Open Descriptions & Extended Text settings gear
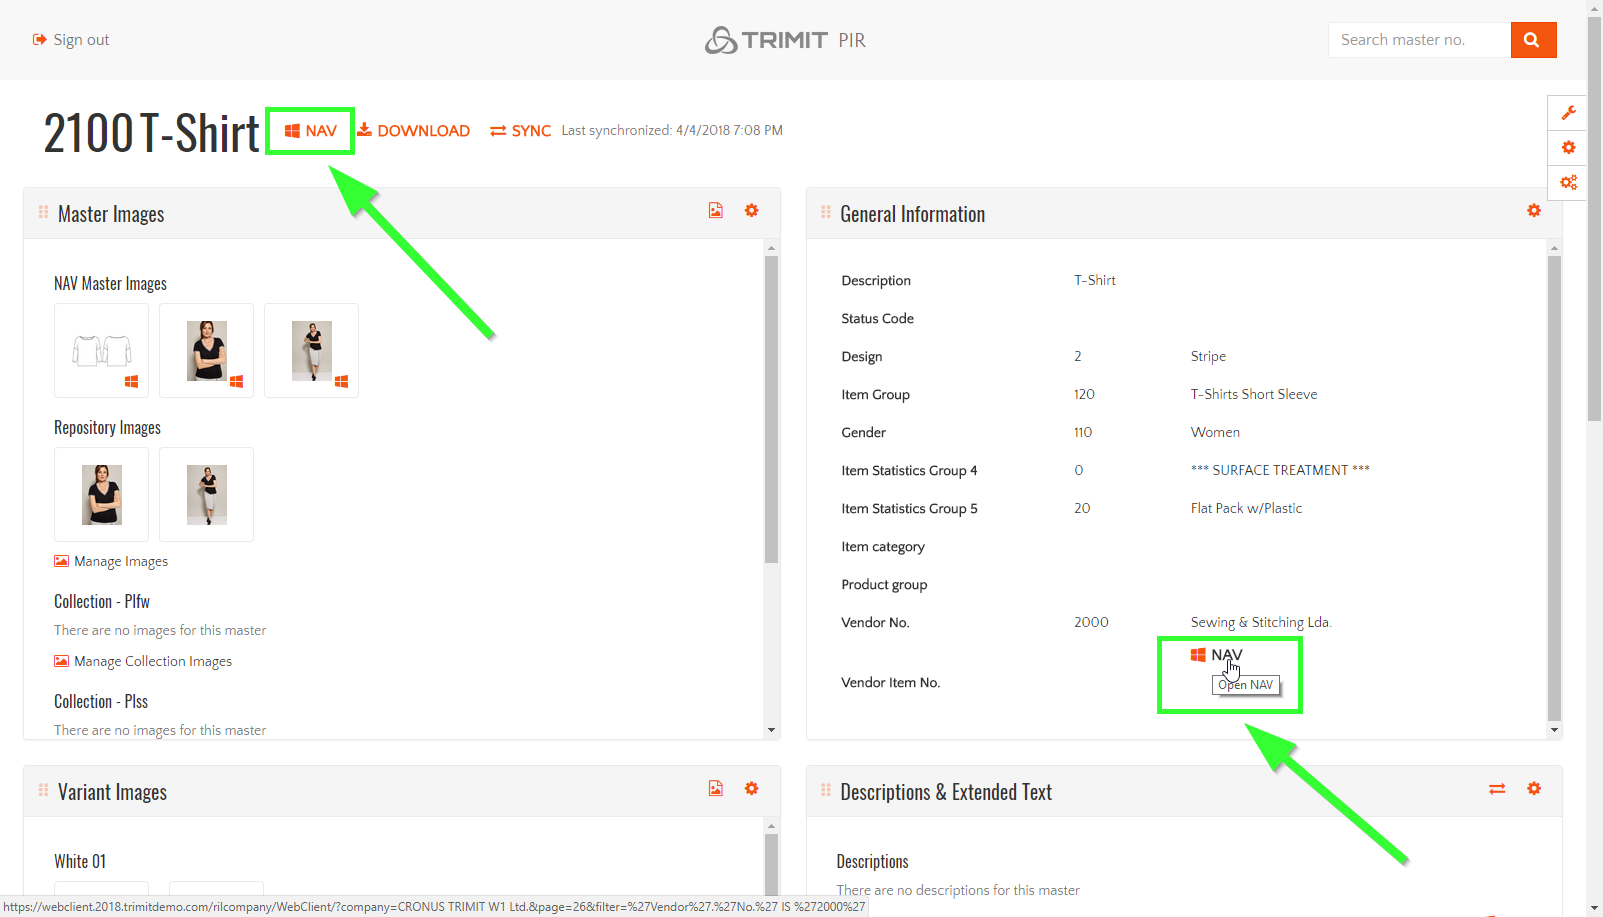The image size is (1603, 917). 1534,789
